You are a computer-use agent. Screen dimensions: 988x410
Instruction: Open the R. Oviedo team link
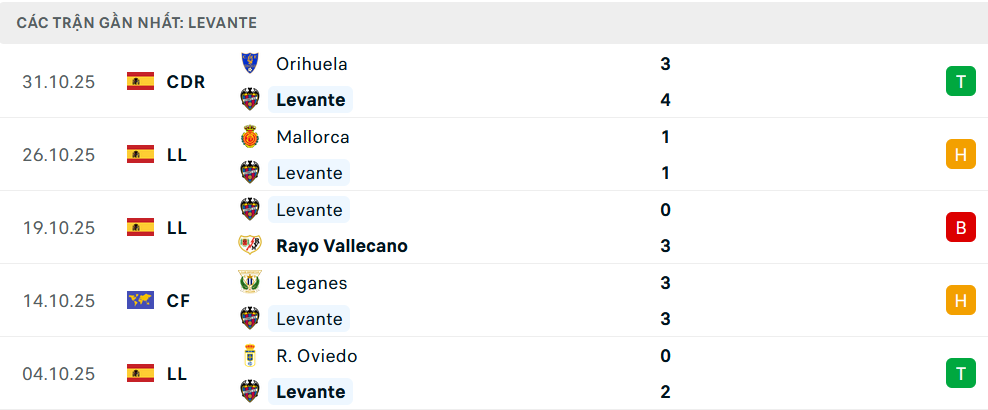pos(316,356)
